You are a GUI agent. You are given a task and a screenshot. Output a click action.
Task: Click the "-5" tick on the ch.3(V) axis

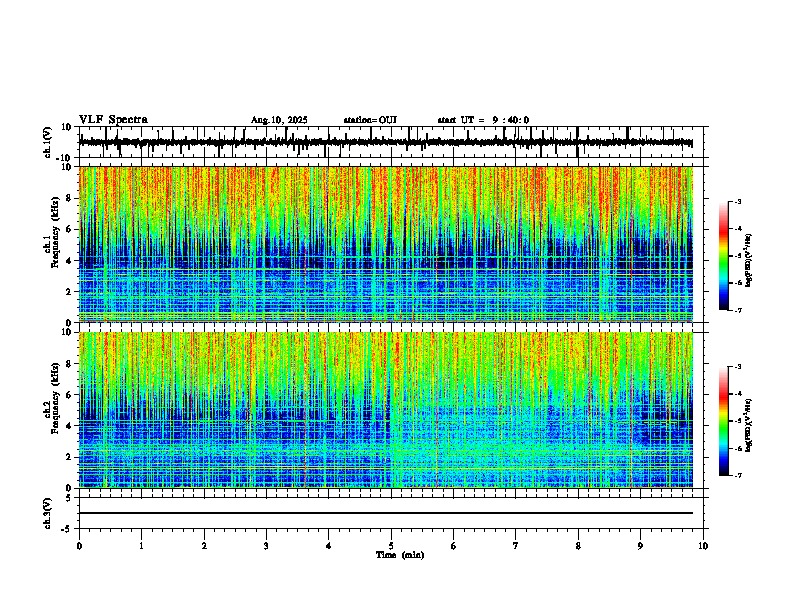[68, 529]
